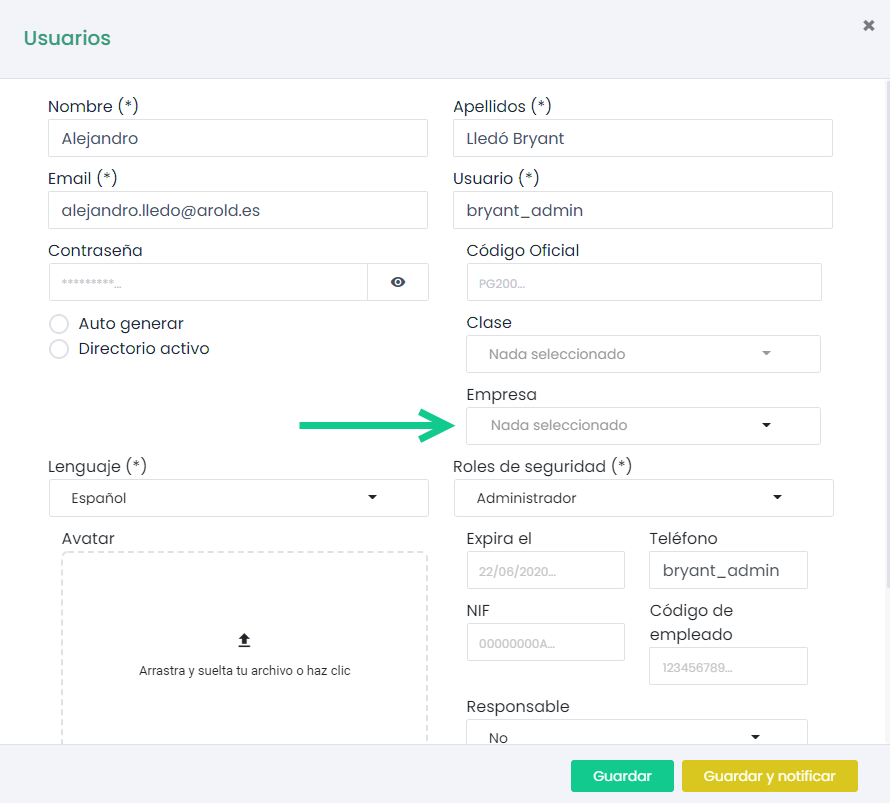Focus the Código Oficial field

[643, 282]
